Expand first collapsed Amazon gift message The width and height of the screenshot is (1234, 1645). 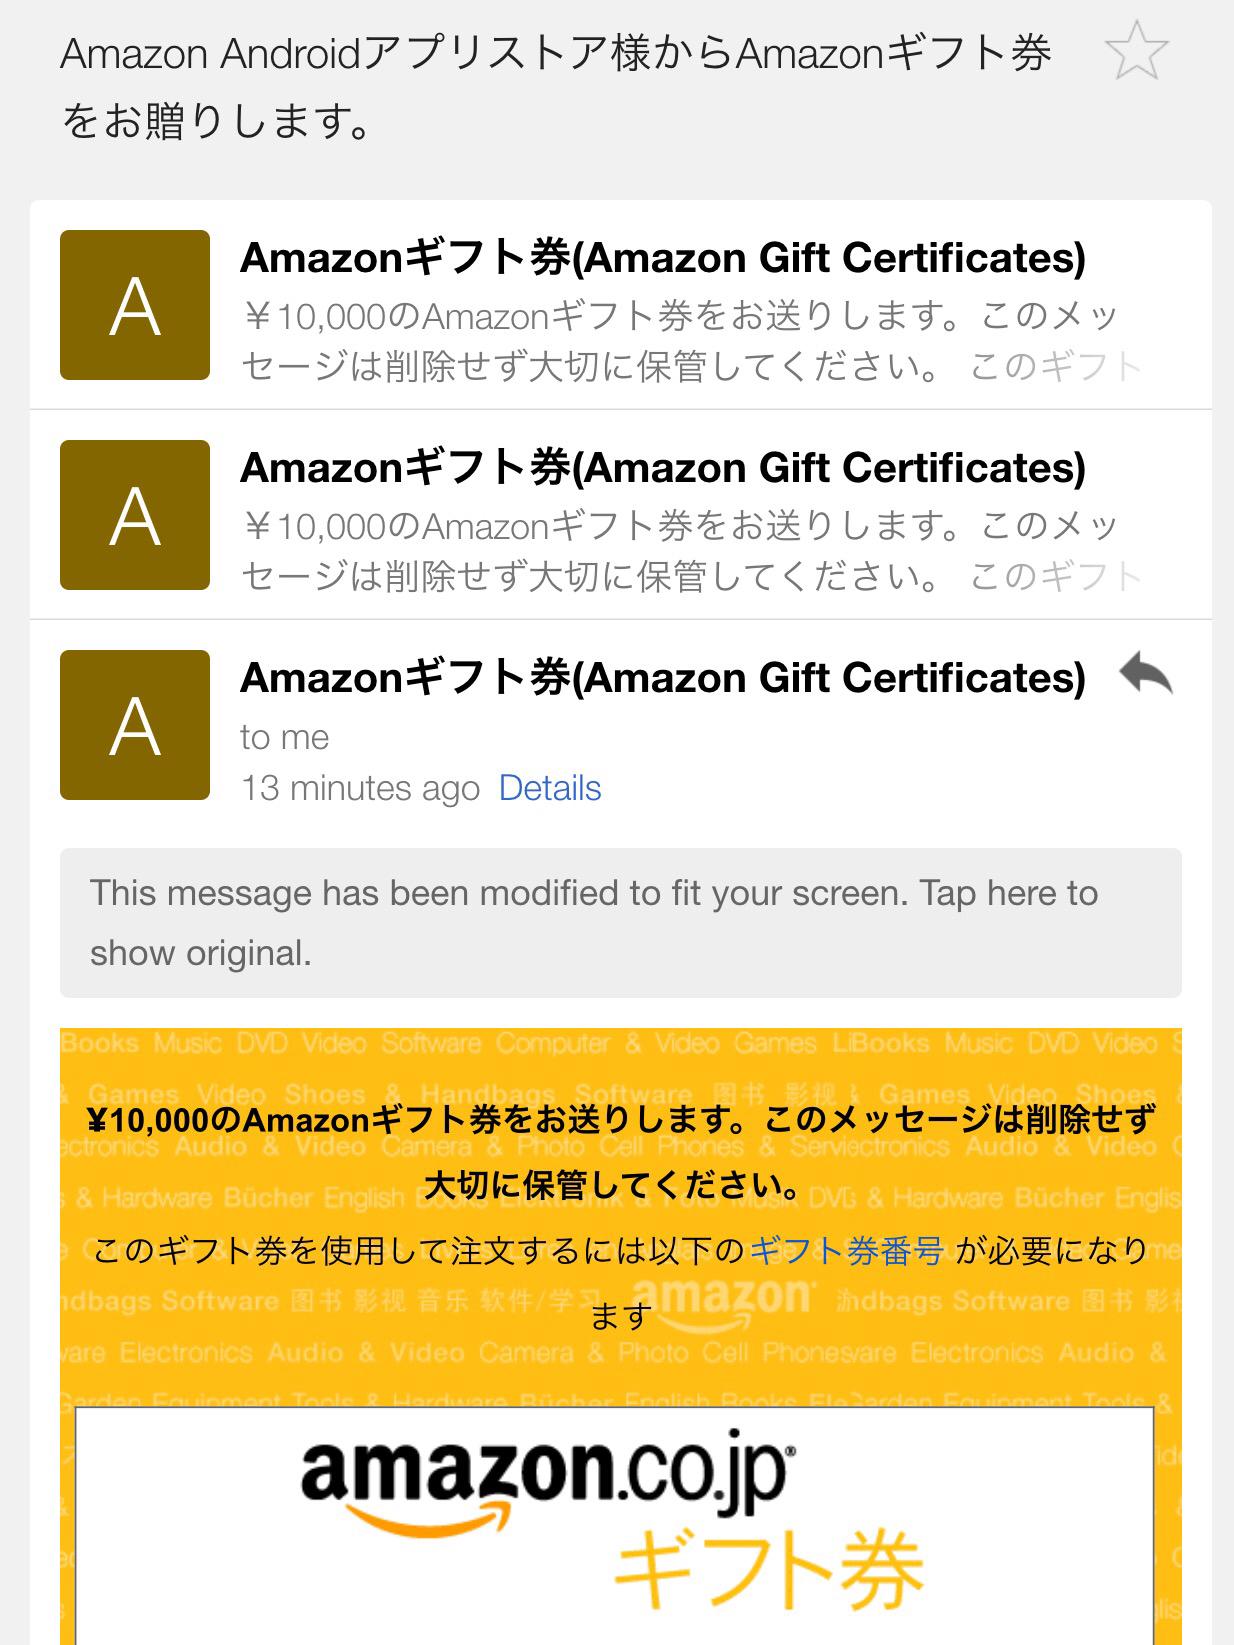point(620,305)
